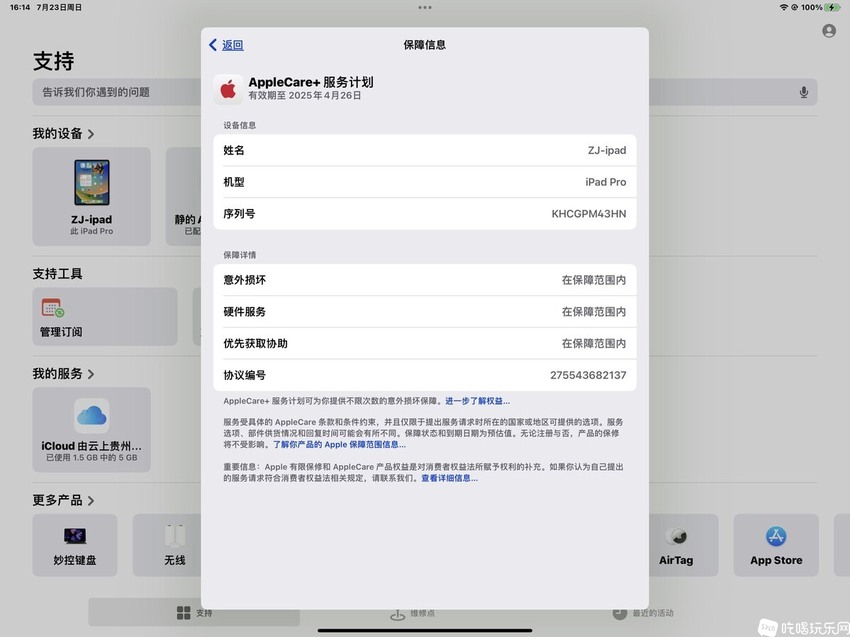Select the 姓名 ZJ-ipad row
The image size is (850, 637).
click(x=424, y=150)
